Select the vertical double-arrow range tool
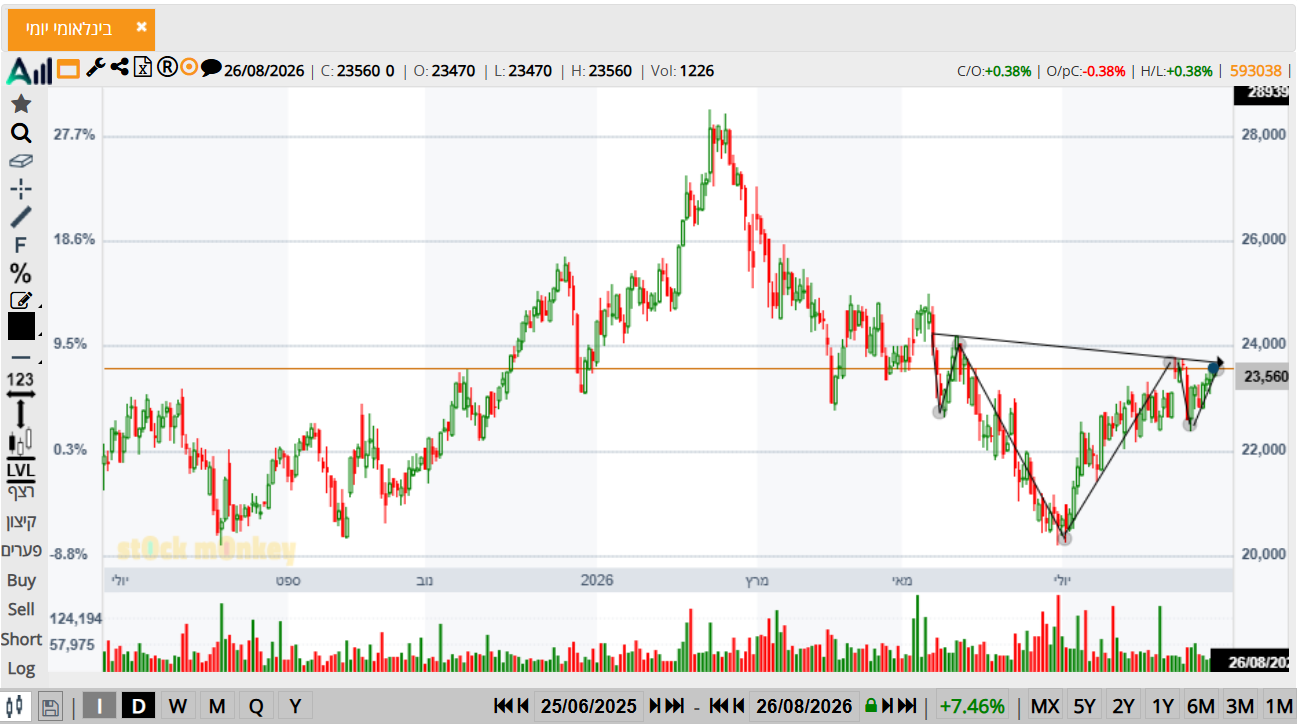This screenshot has width=1297, height=727. pyautogui.click(x=21, y=414)
